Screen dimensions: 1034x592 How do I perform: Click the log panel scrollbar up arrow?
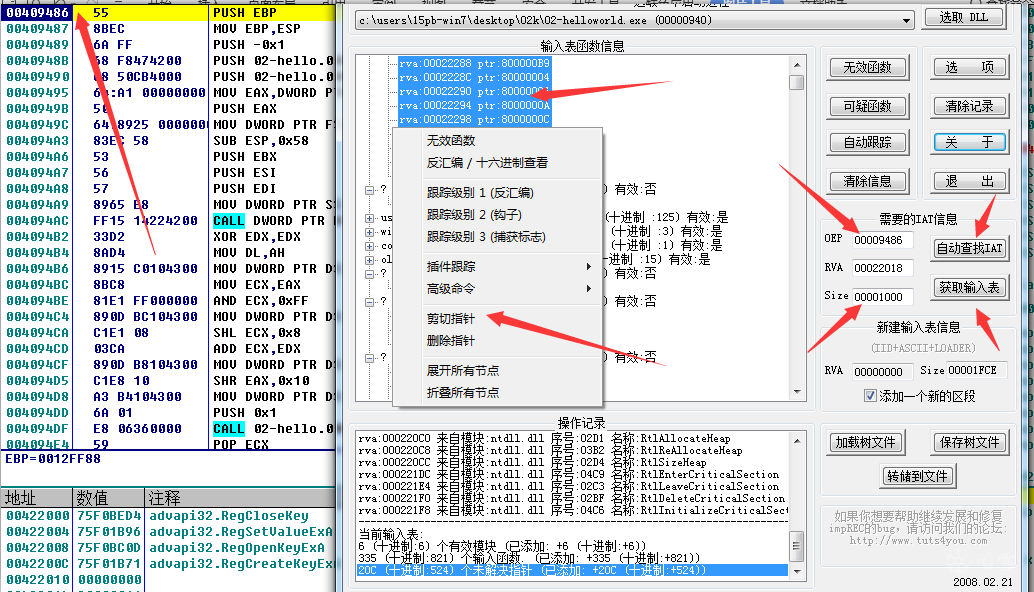point(797,440)
